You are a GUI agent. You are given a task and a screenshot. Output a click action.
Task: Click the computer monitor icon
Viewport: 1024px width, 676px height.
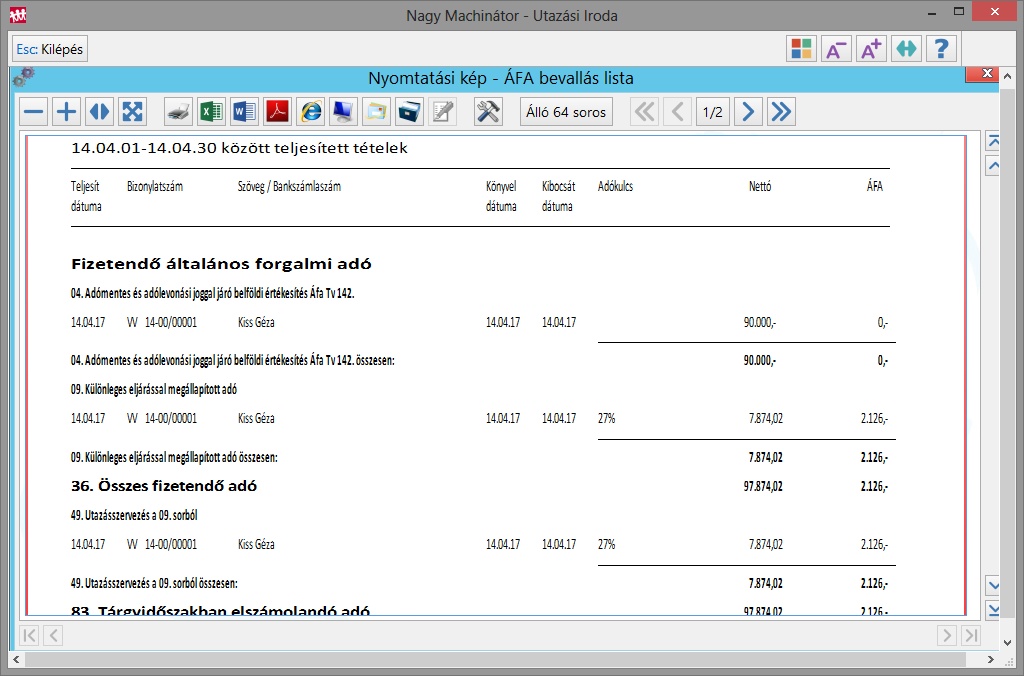tap(344, 112)
